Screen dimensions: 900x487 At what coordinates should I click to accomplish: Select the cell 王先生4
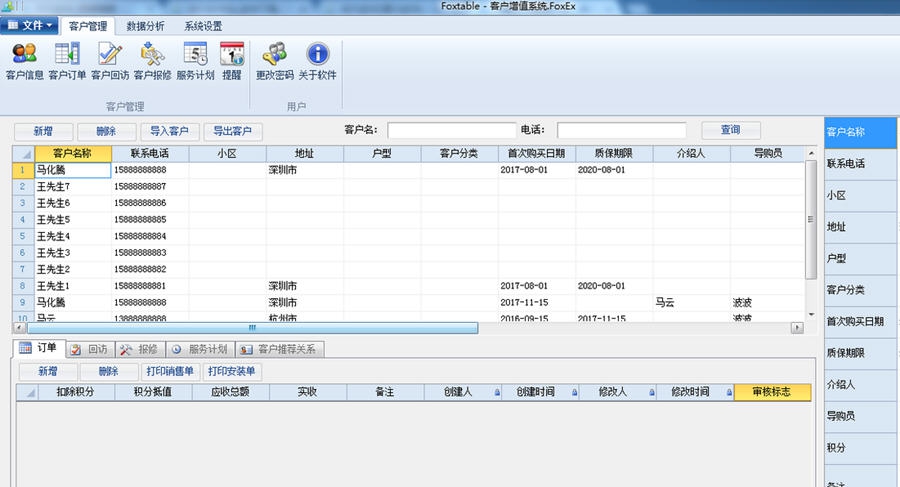pos(73,236)
